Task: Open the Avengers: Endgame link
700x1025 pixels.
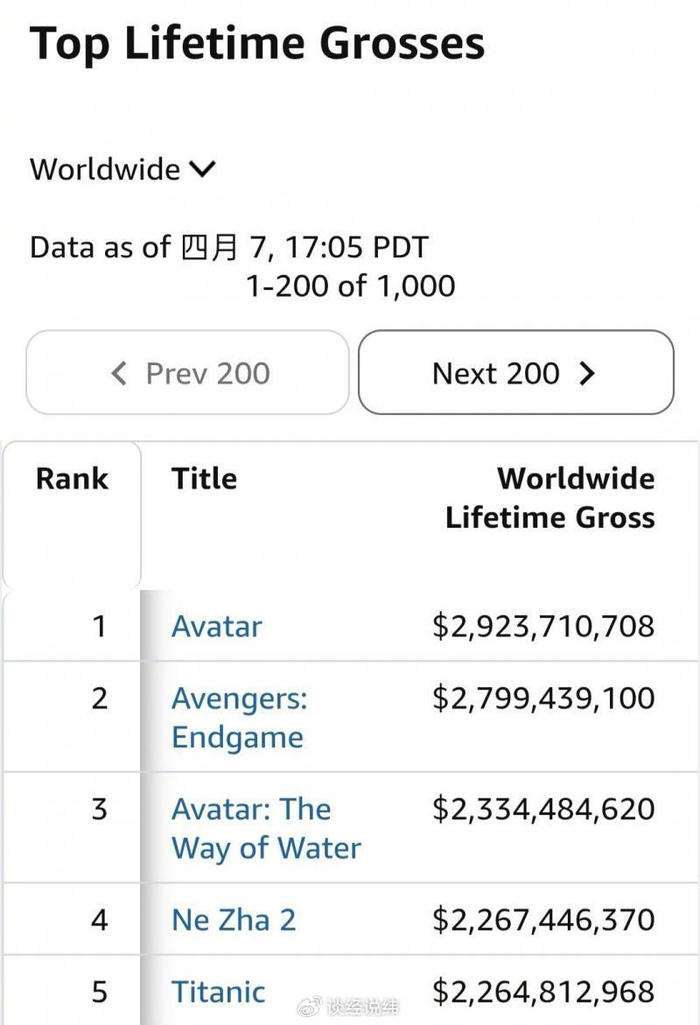Action: click(239, 717)
